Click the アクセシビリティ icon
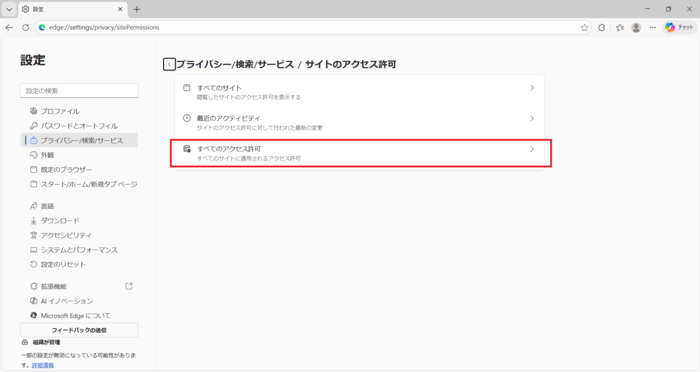 tap(33, 235)
